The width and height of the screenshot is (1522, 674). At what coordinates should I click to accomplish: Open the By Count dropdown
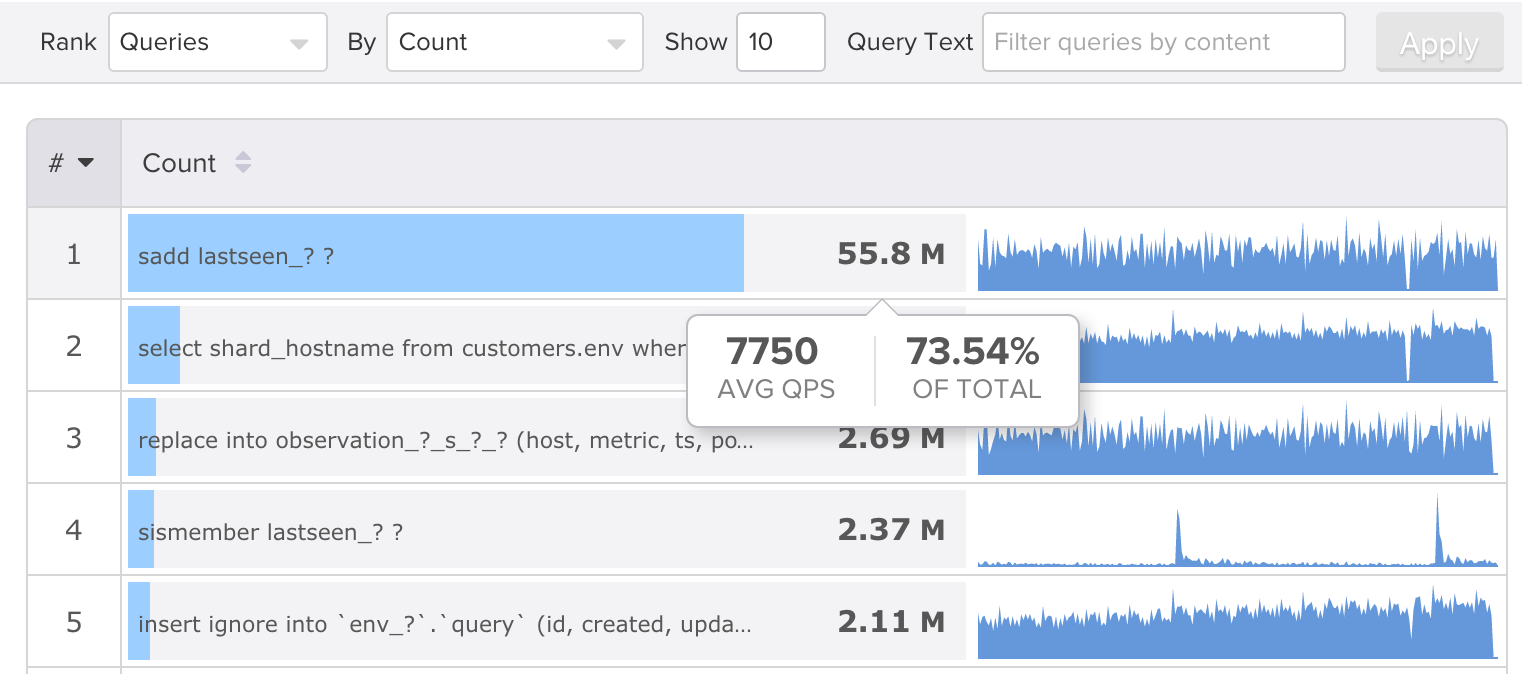[514, 42]
